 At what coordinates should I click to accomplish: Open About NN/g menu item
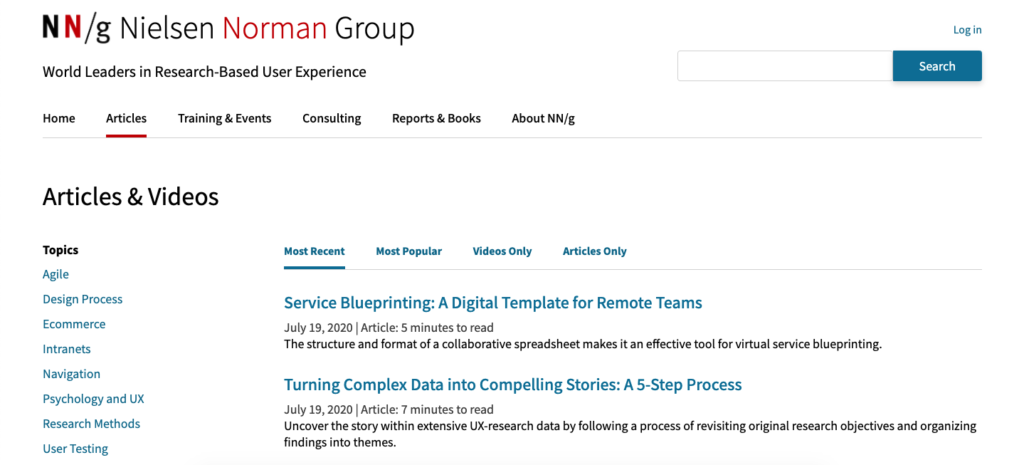(543, 118)
